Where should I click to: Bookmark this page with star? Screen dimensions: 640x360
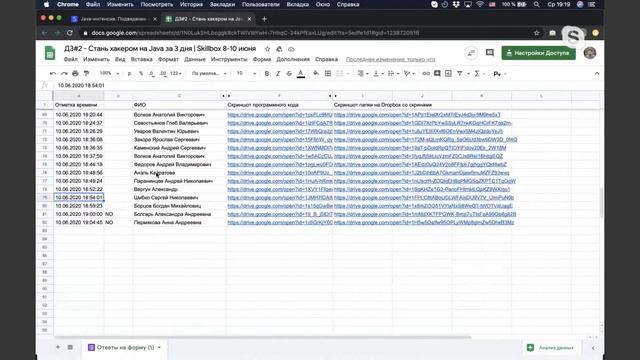(536, 33)
